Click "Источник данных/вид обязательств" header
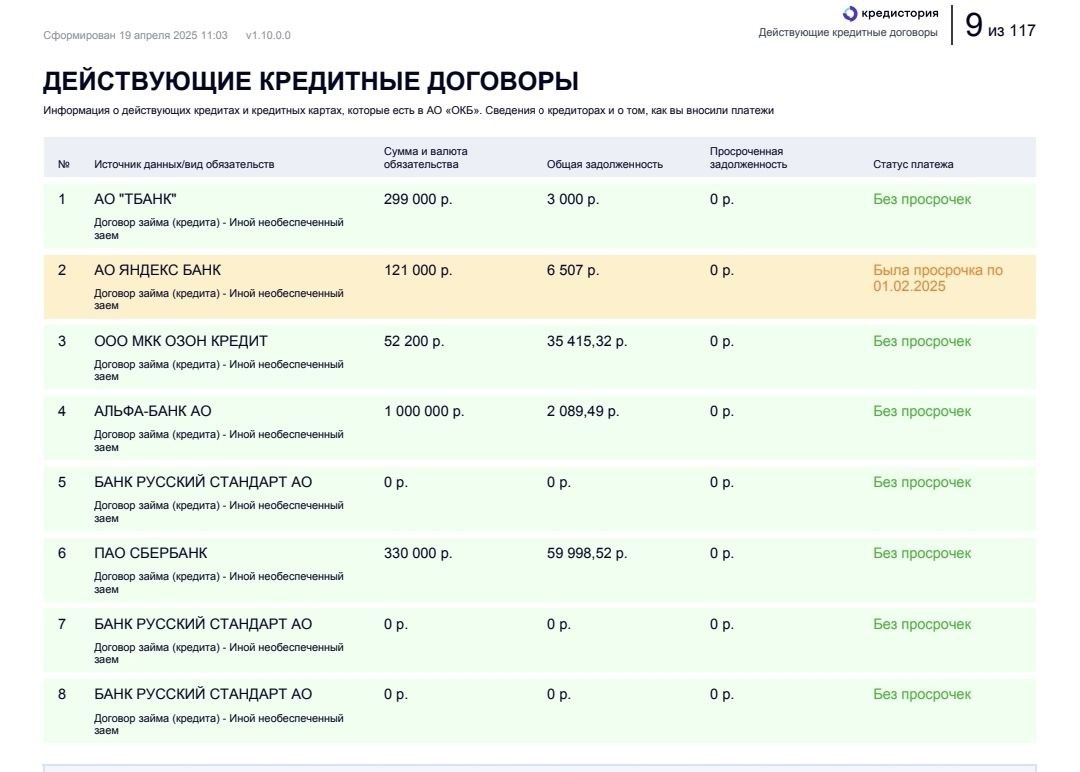 point(184,164)
